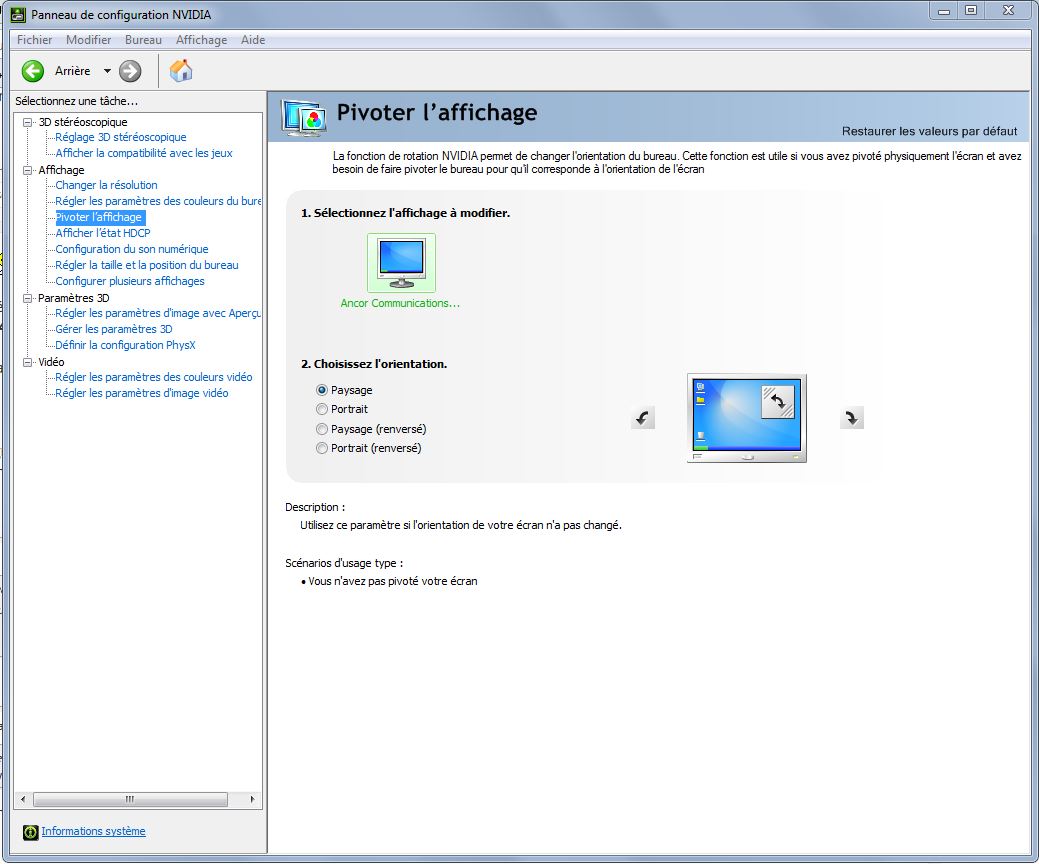Select the Ancor Communications monitor icon
The width and height of the screenshot is (1039, 864).
(x=402, y=262)
